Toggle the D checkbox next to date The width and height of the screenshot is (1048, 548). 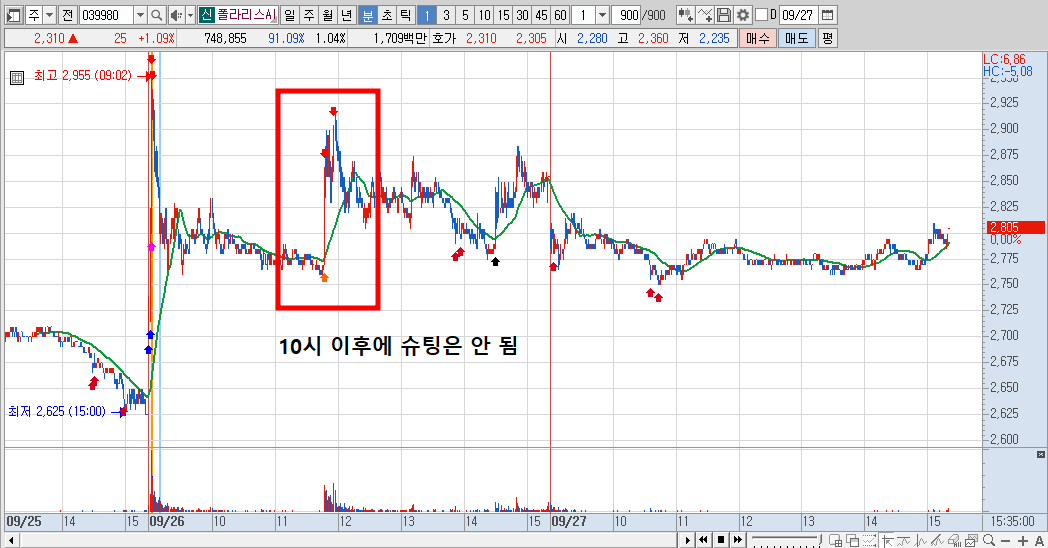pyautogui.click(x=761, y=15)
